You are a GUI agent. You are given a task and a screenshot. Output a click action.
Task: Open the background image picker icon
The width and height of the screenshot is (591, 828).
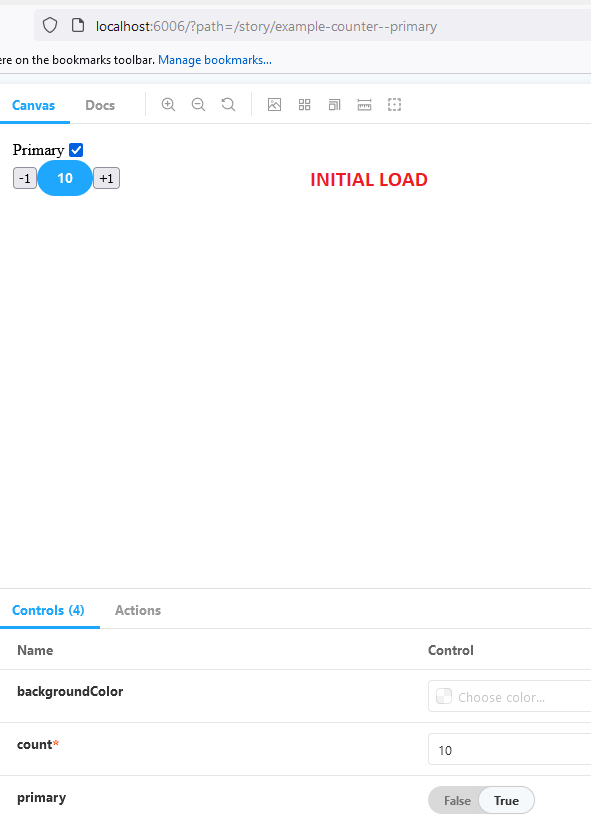(274, 105)
